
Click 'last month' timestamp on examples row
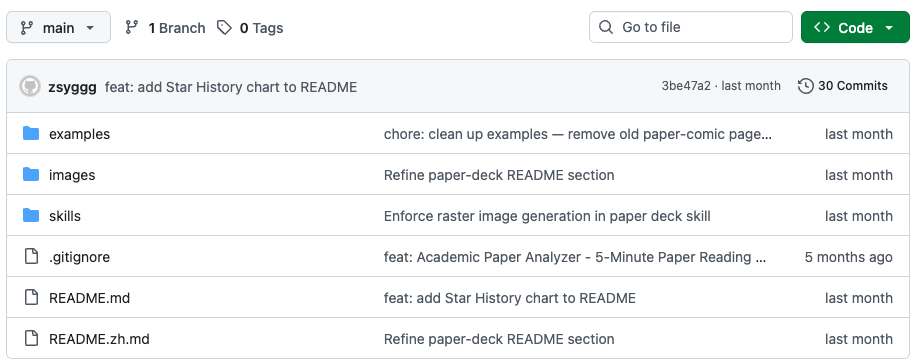859,134
